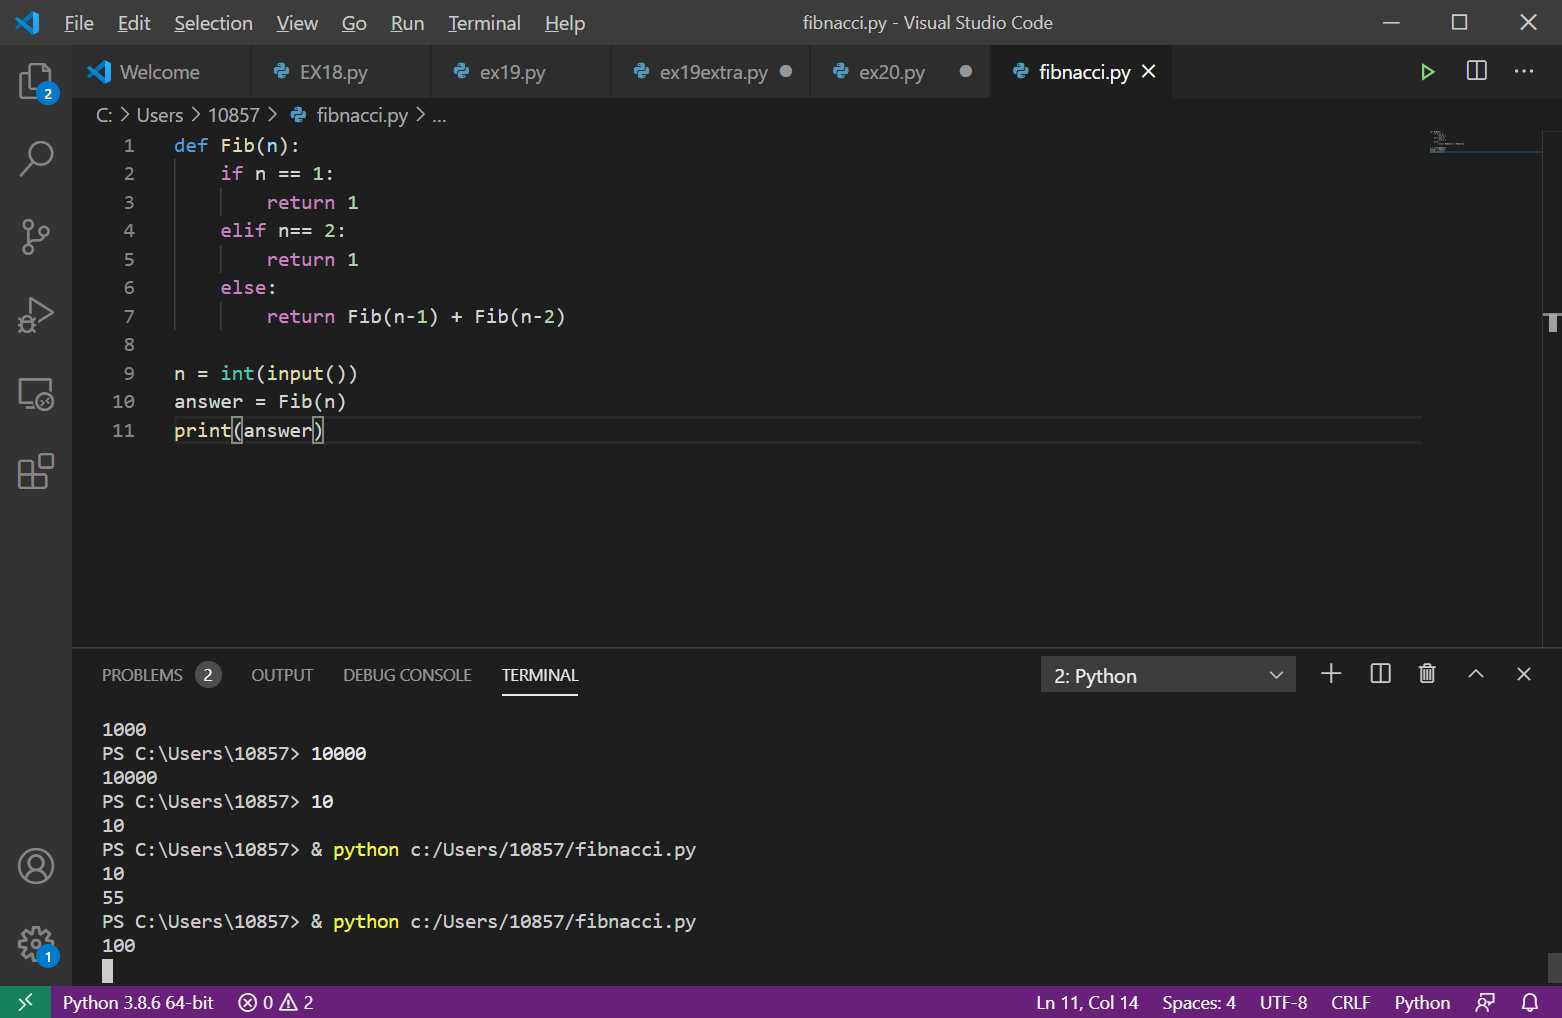Click the Users breadcrumb segment
This screenshot has width=1562, height=1018.
coord(160,115)
